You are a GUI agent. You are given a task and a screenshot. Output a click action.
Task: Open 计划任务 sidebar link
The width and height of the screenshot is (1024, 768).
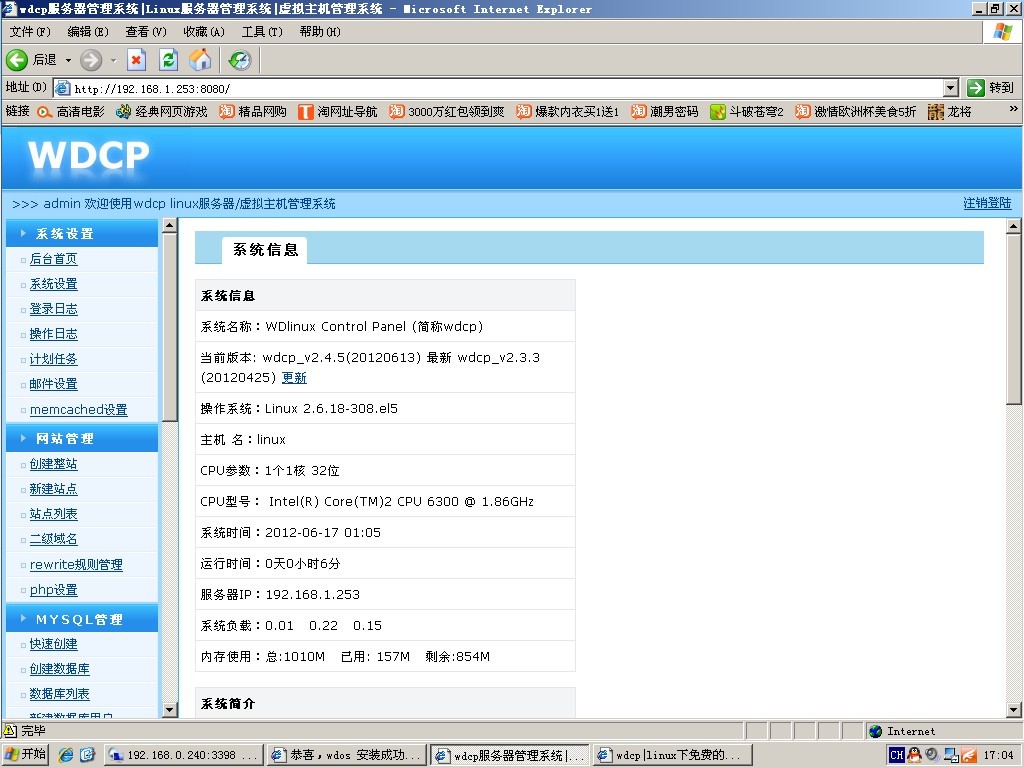tap(54, 359)
